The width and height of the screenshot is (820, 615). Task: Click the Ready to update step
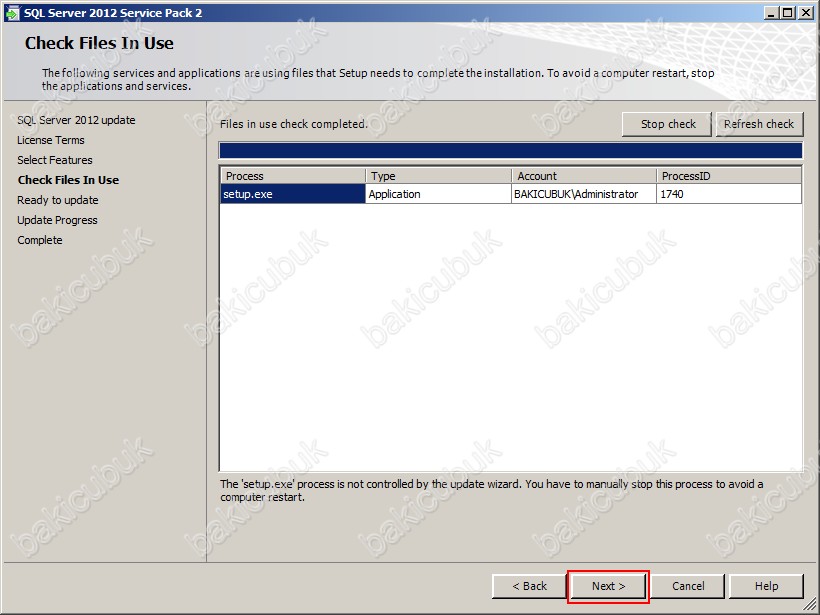coord(58,200)
